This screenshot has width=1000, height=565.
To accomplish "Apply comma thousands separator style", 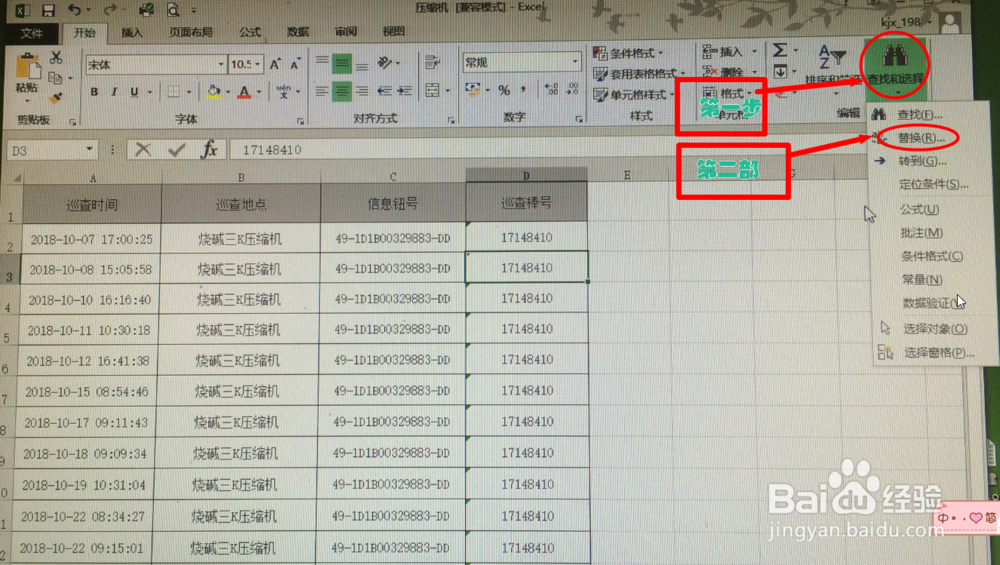I will coord(523,90).
